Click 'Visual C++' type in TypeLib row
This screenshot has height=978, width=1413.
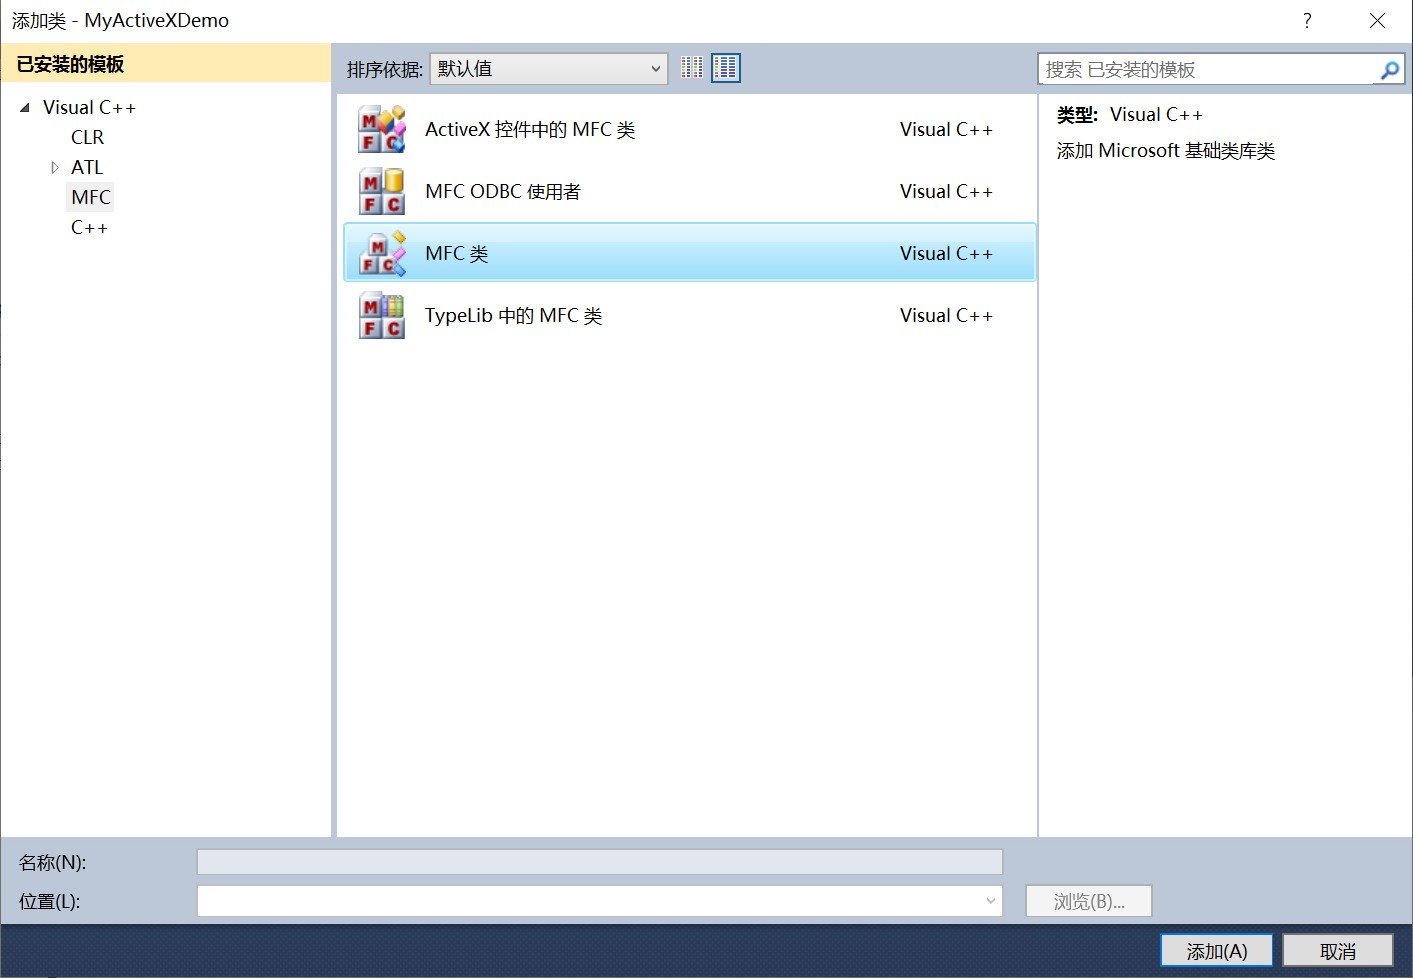tap(946, 316)
